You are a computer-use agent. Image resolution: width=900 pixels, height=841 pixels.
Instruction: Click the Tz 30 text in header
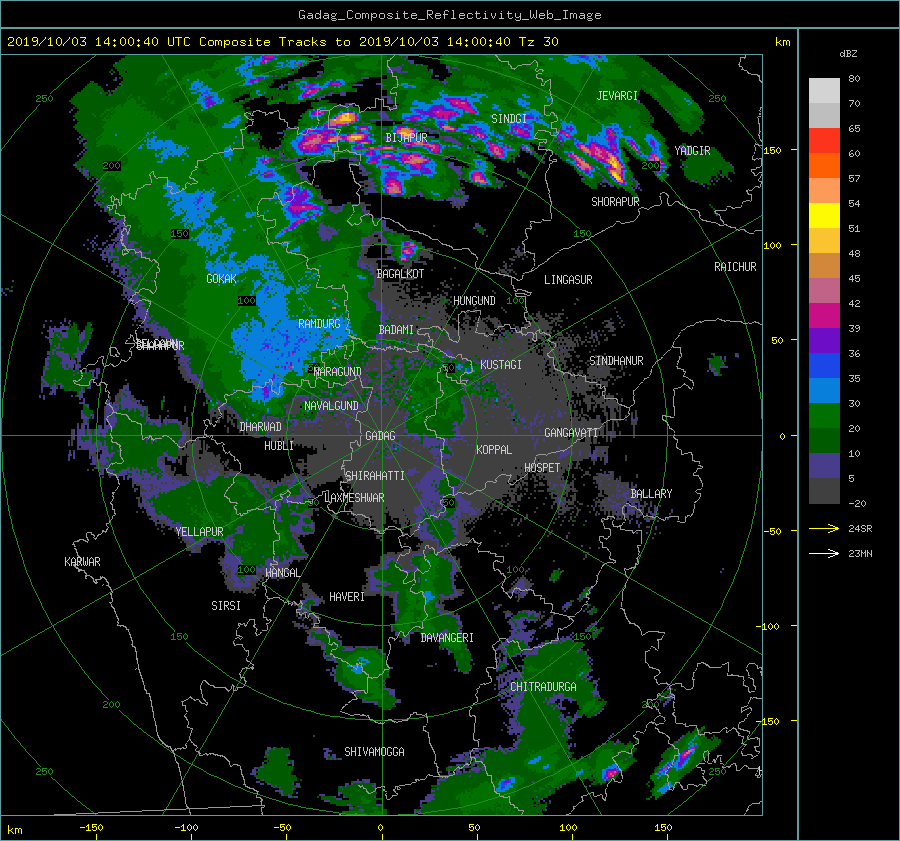[539, 42]
